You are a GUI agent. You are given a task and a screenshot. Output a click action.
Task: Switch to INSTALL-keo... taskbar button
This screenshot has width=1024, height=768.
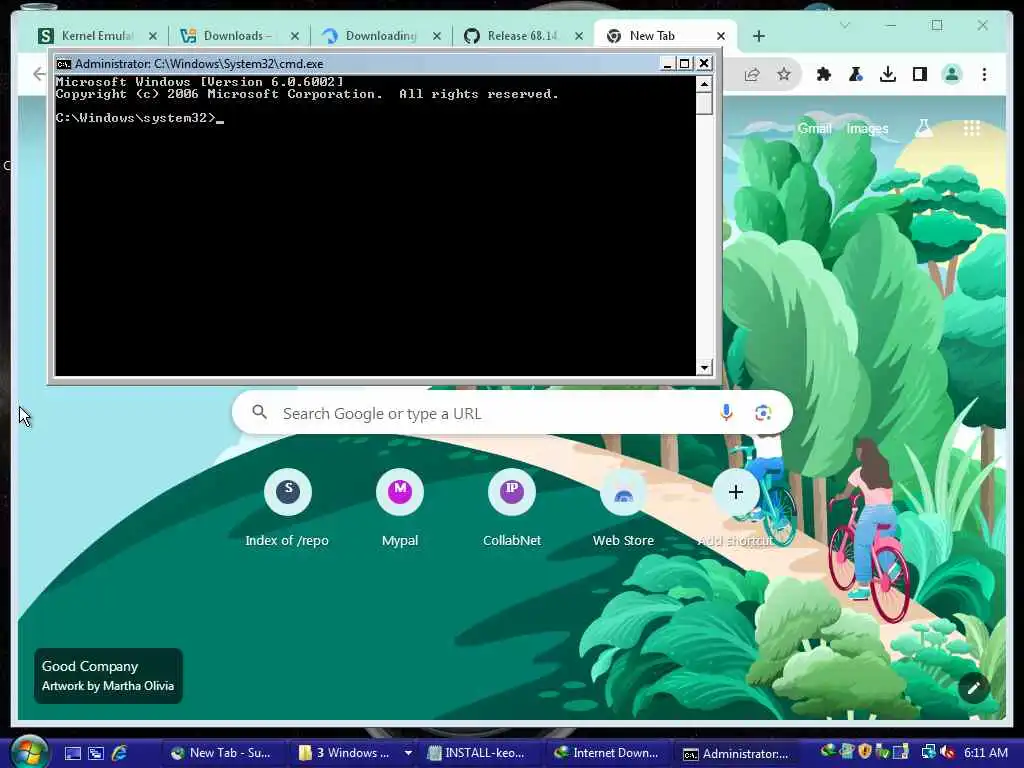coord(481,753)
